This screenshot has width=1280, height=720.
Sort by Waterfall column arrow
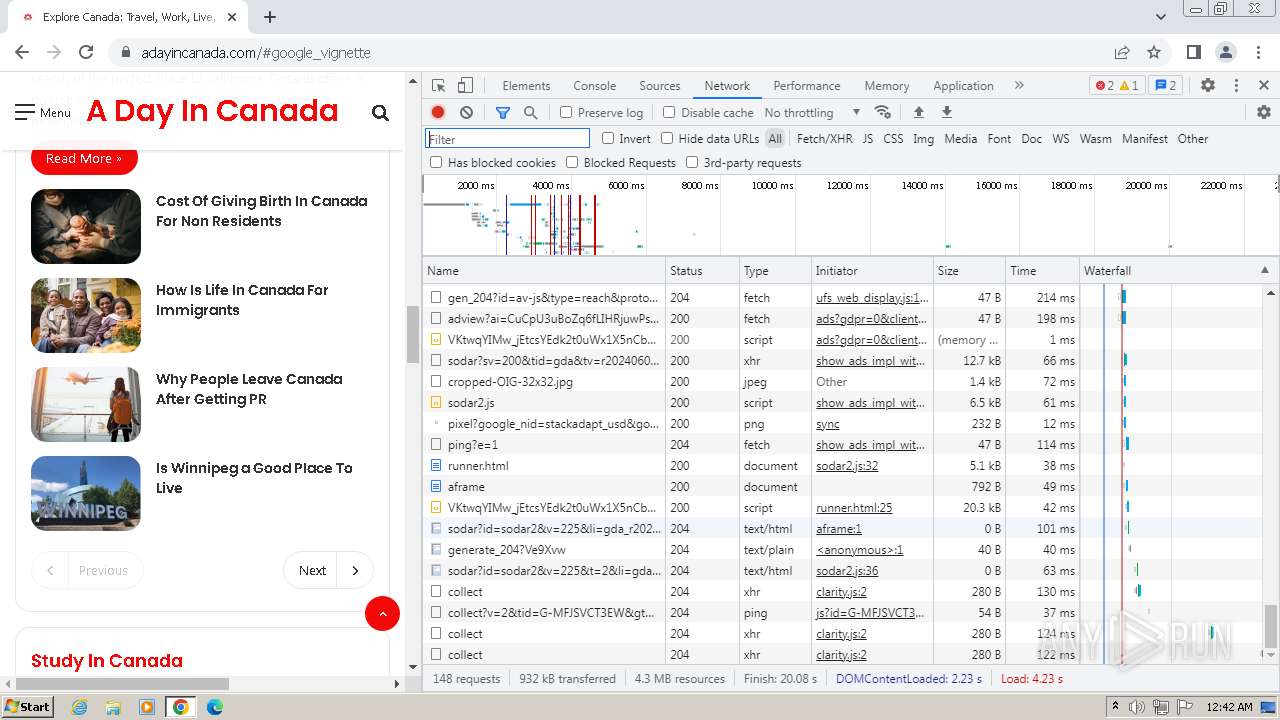1264,271
